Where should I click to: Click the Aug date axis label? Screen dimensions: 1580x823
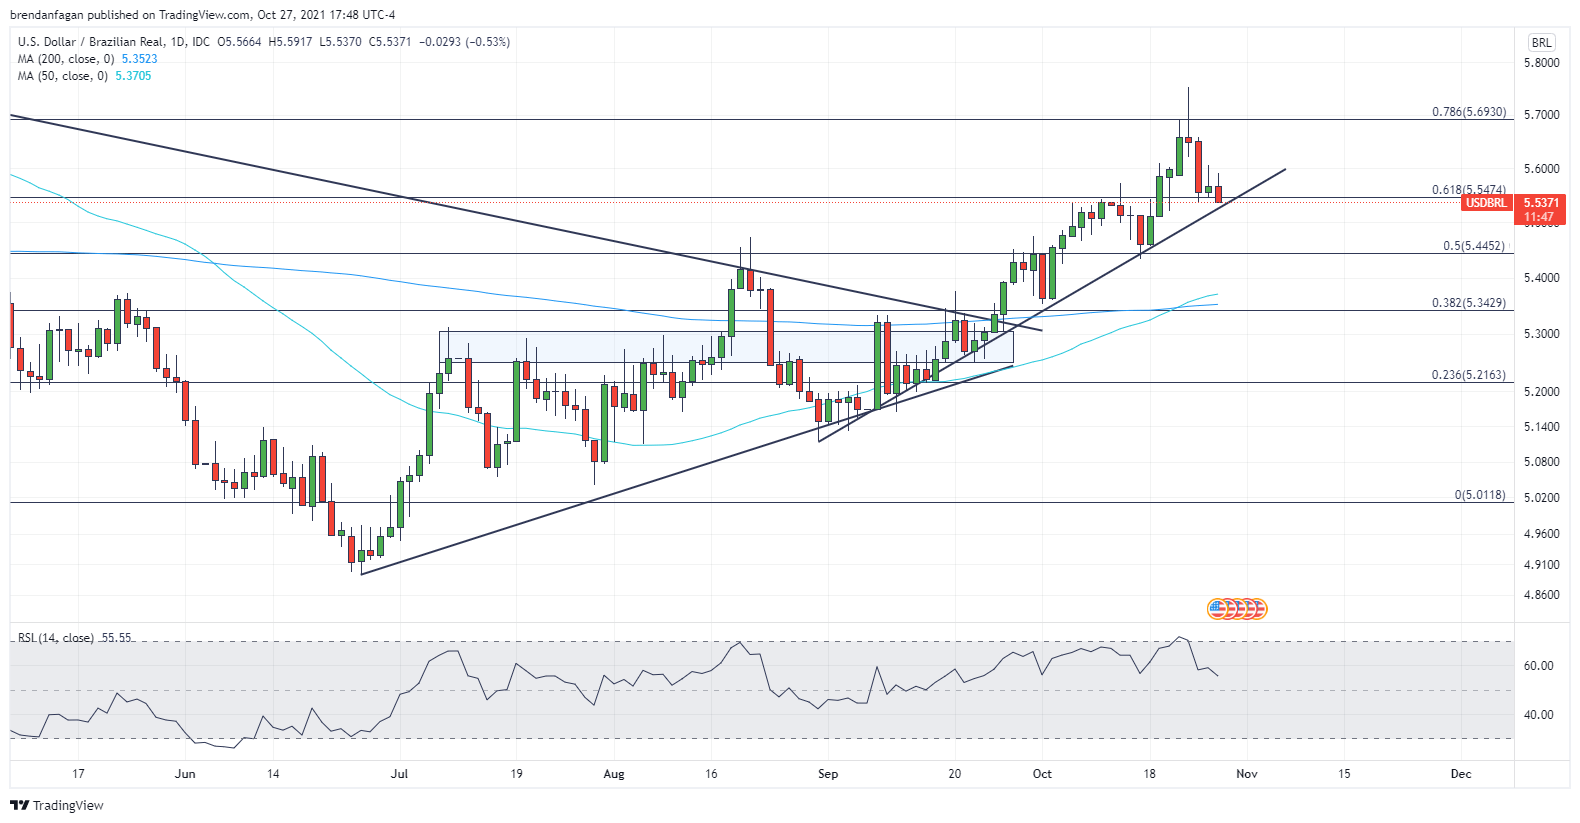point(614,774)
